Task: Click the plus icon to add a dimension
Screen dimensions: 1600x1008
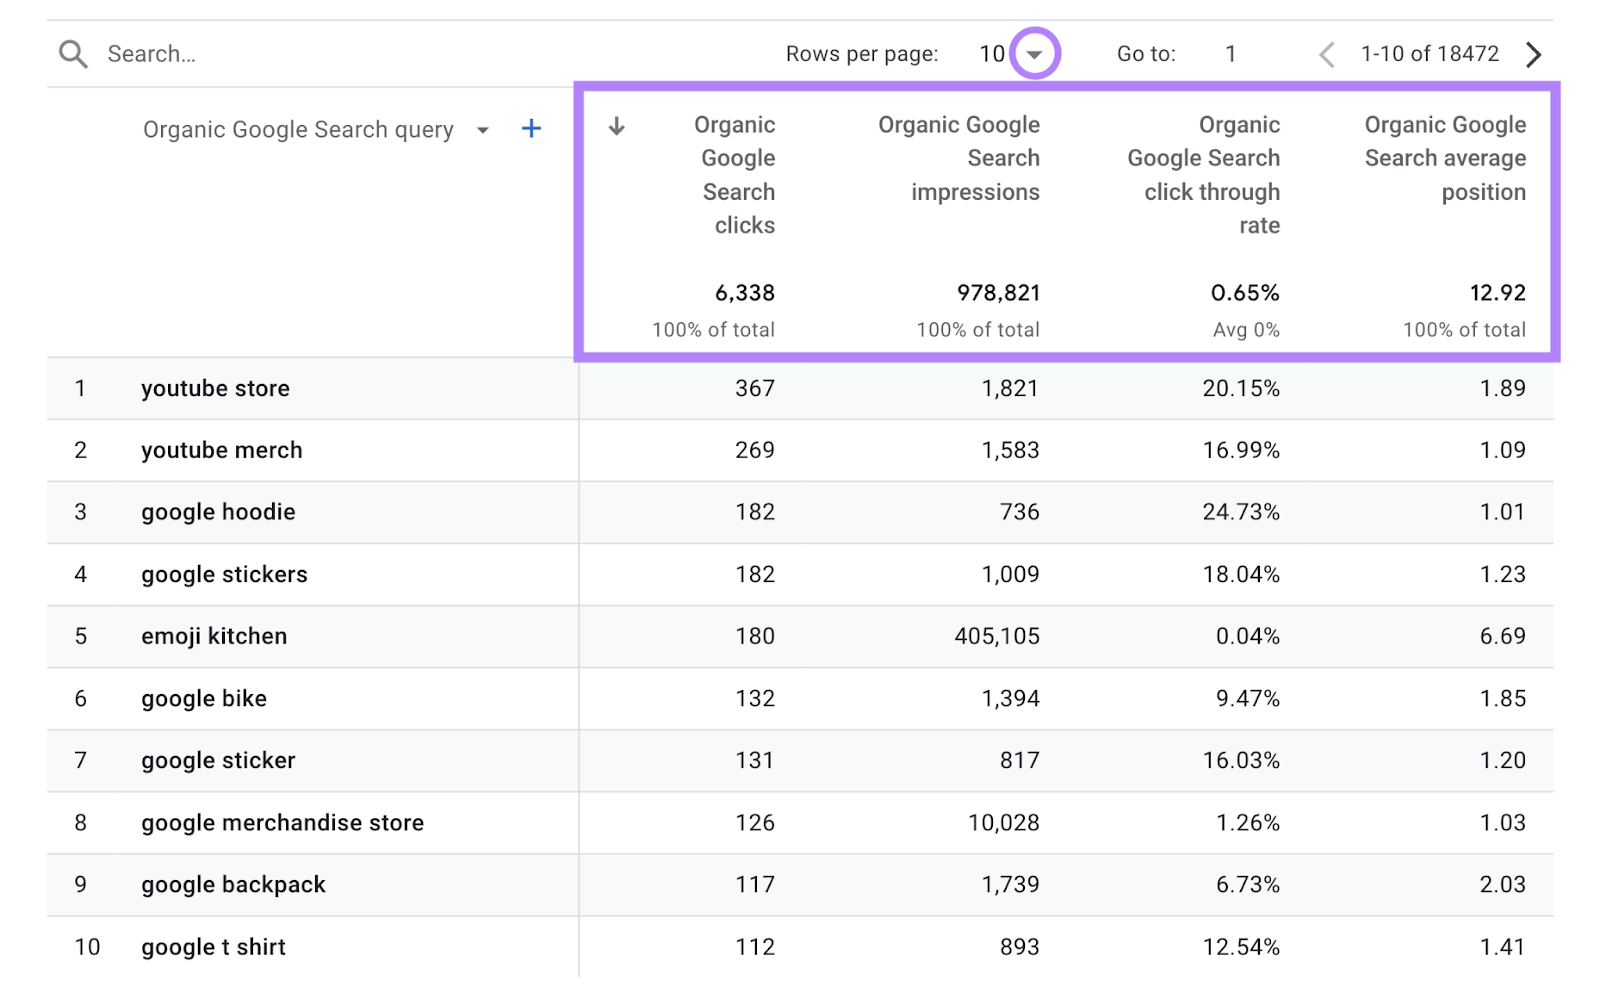Action: [x=531, y=128]
